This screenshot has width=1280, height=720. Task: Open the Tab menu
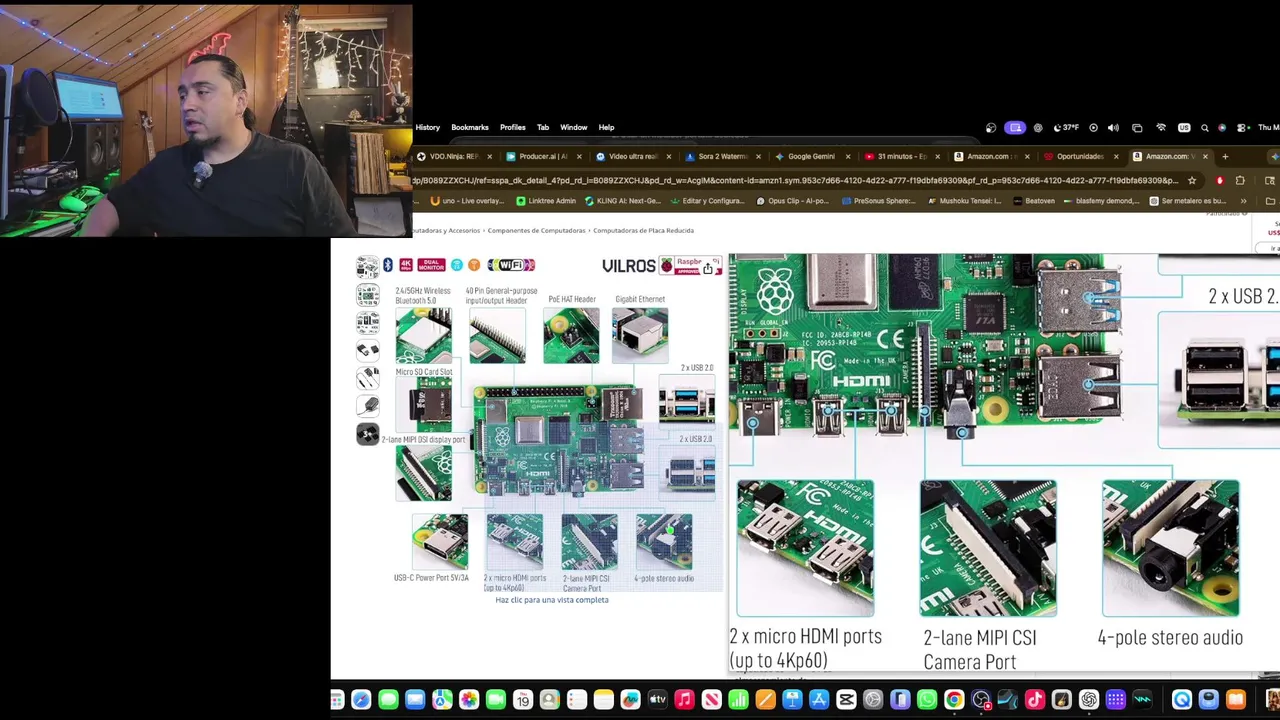(543, 127)
